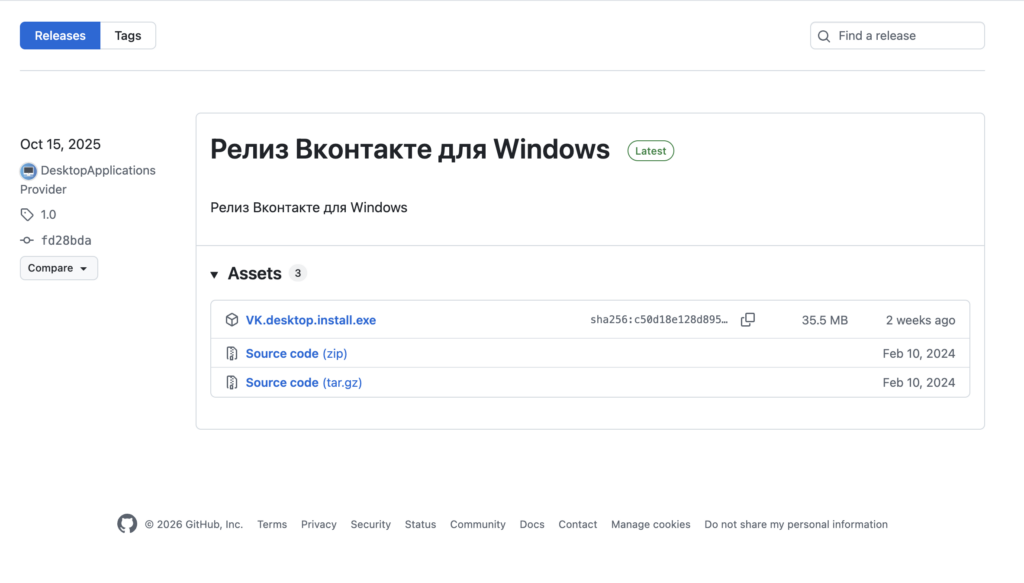The height and width of the screenshot is (583, 1024).
Task: Open the Terms footer link
Action: (x=272, y=524)
